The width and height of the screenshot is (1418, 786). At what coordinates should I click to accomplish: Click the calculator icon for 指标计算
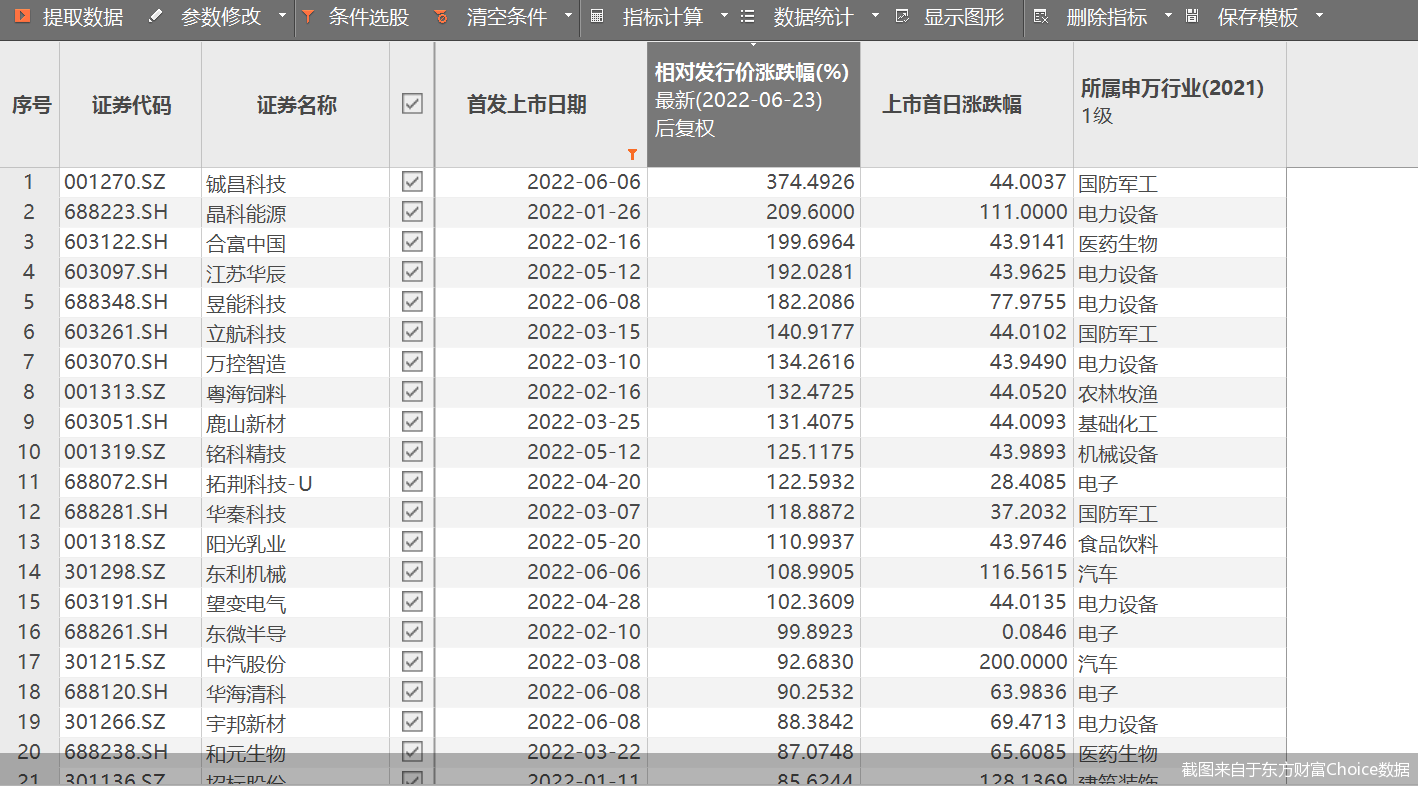point(597,16)
